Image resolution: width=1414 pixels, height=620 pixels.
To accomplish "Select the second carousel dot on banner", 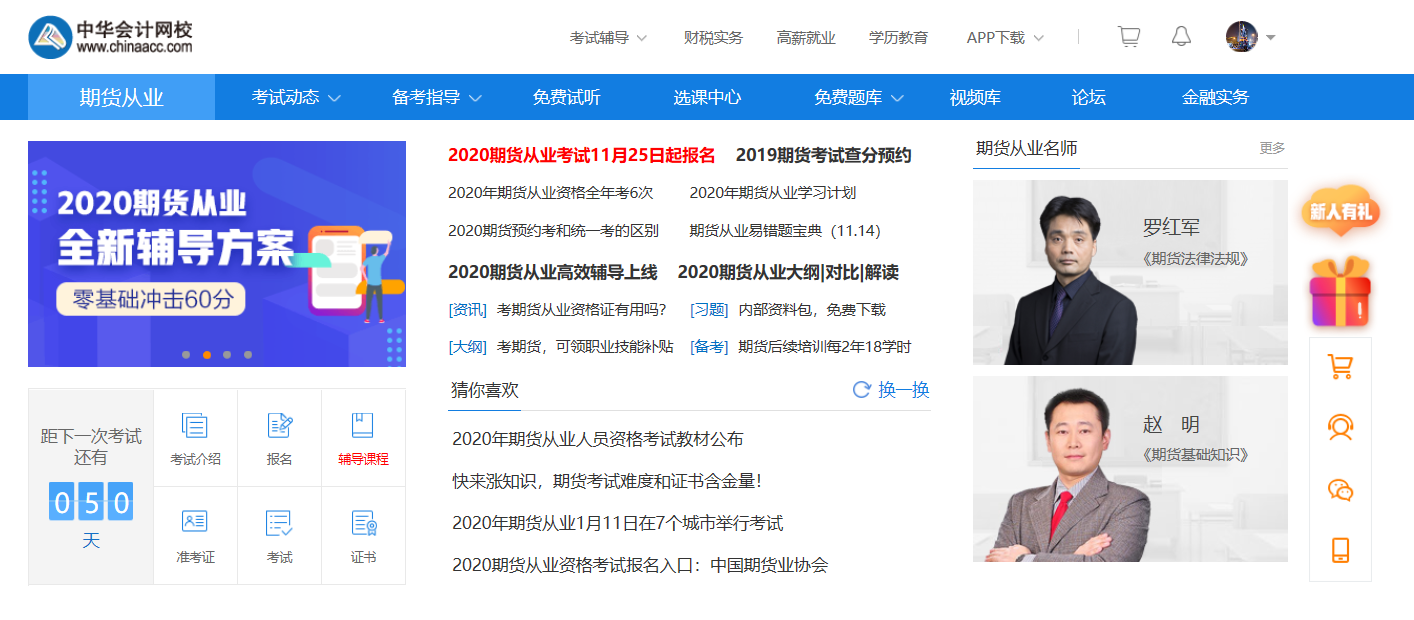I will point(207,355).
